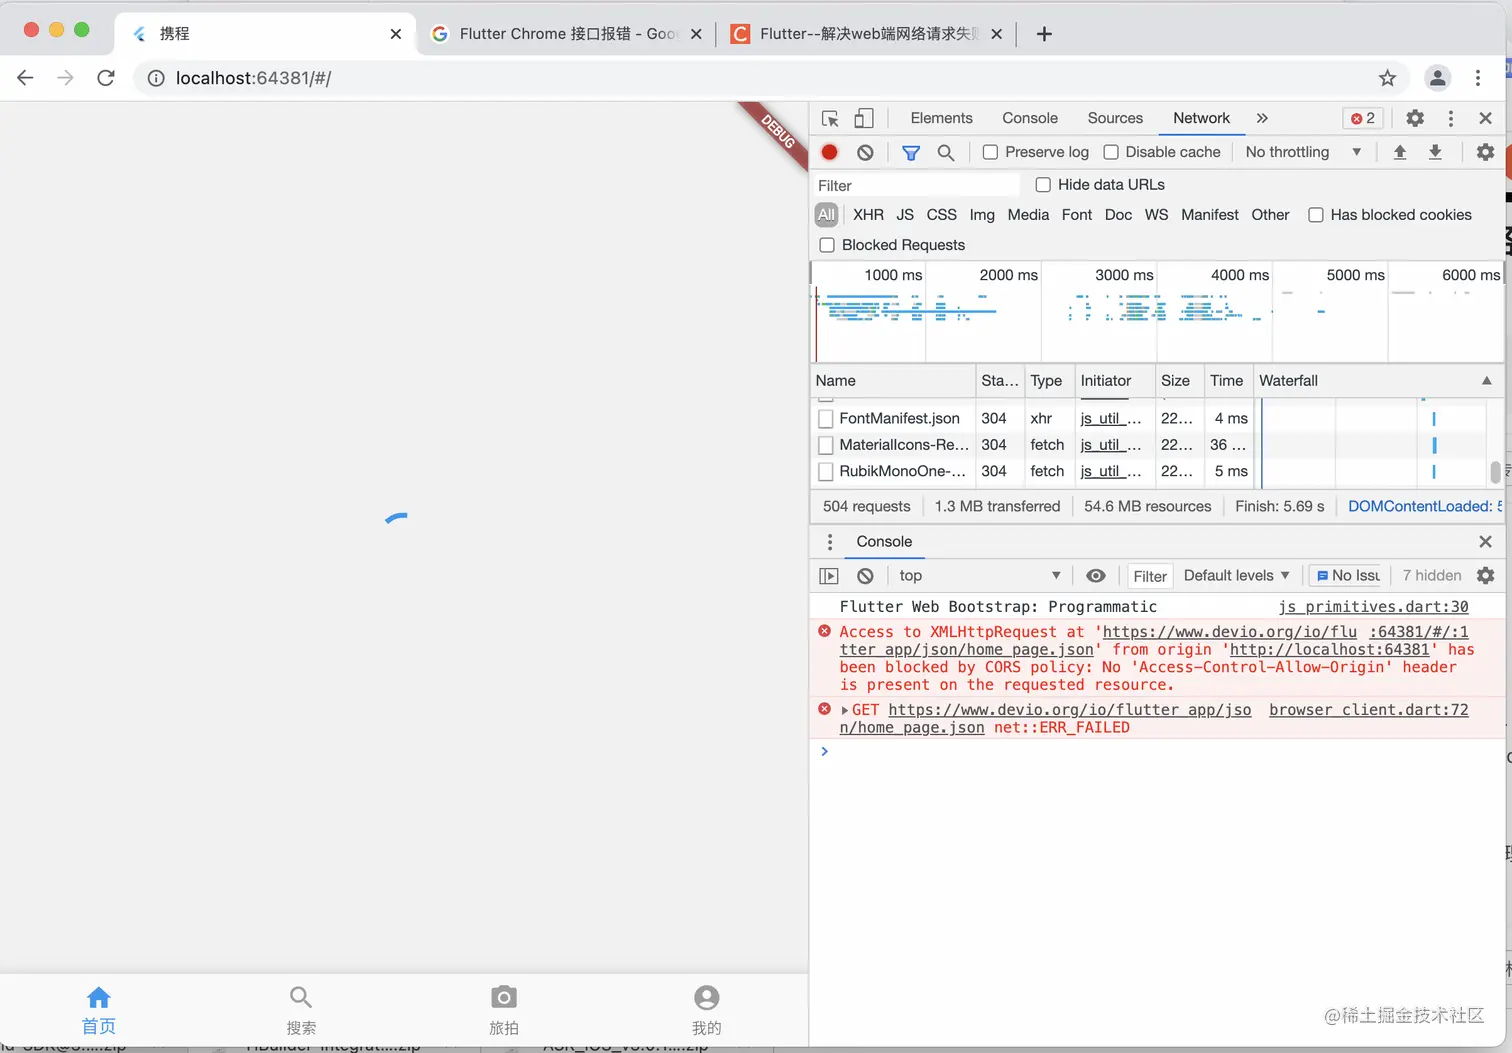Open DevTools settings gear
This screenshot has height=1053, width=1512.
pos(1415,118)
